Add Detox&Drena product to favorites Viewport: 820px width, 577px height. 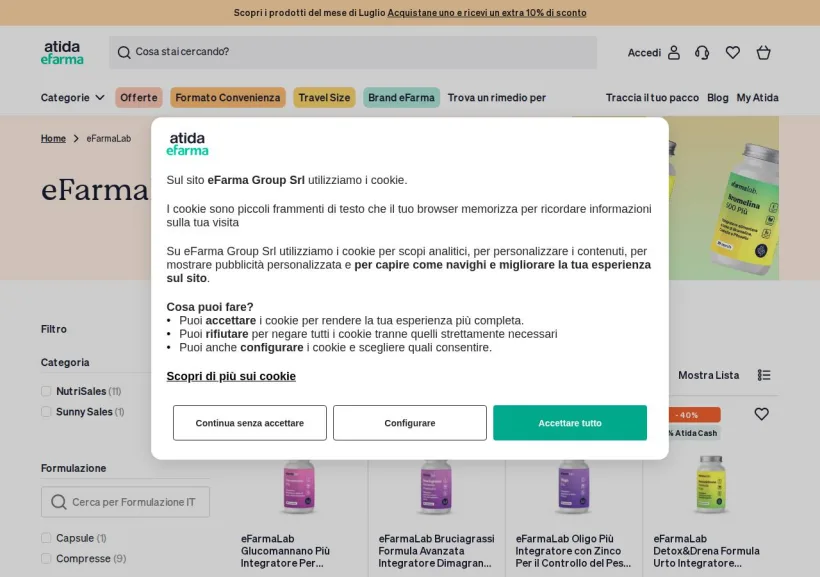point(761,414)
